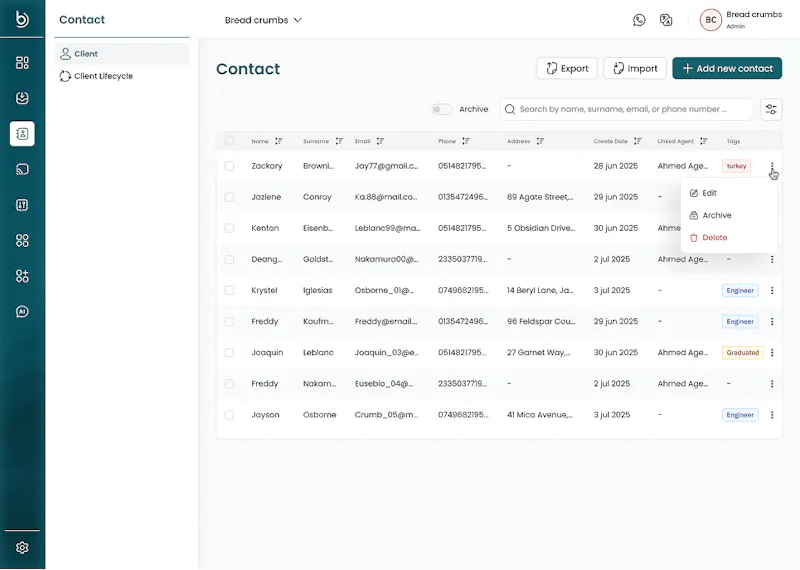The height and width of the screenshot is (570, 800).
Task: Select the Client menu item
Action: (x=122, y=54)
